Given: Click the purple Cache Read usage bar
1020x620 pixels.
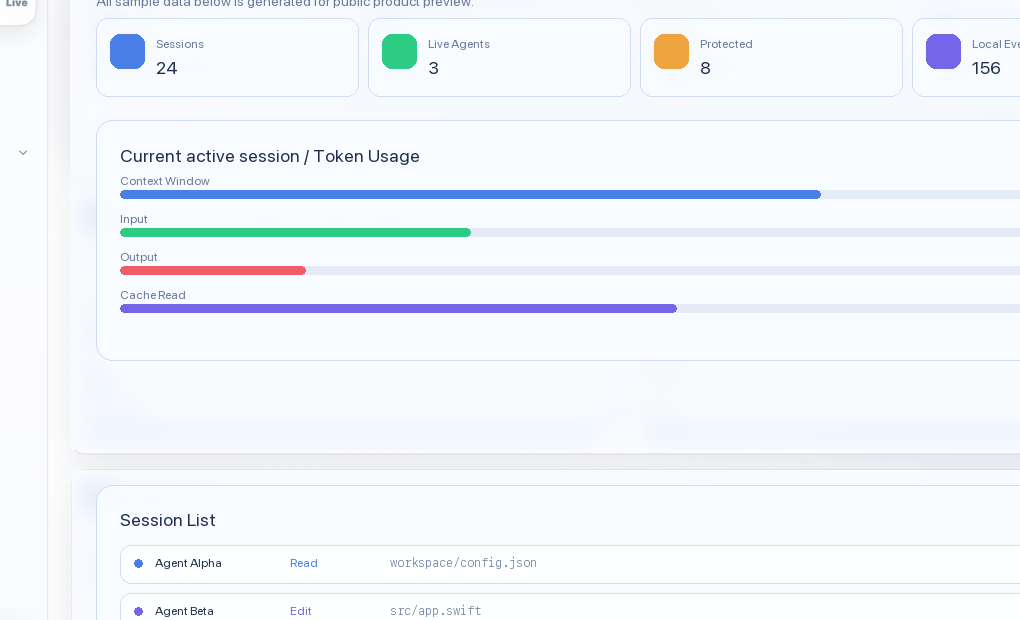Looking at the screenshot, I should pyautogui.click(x=398, y=308).
